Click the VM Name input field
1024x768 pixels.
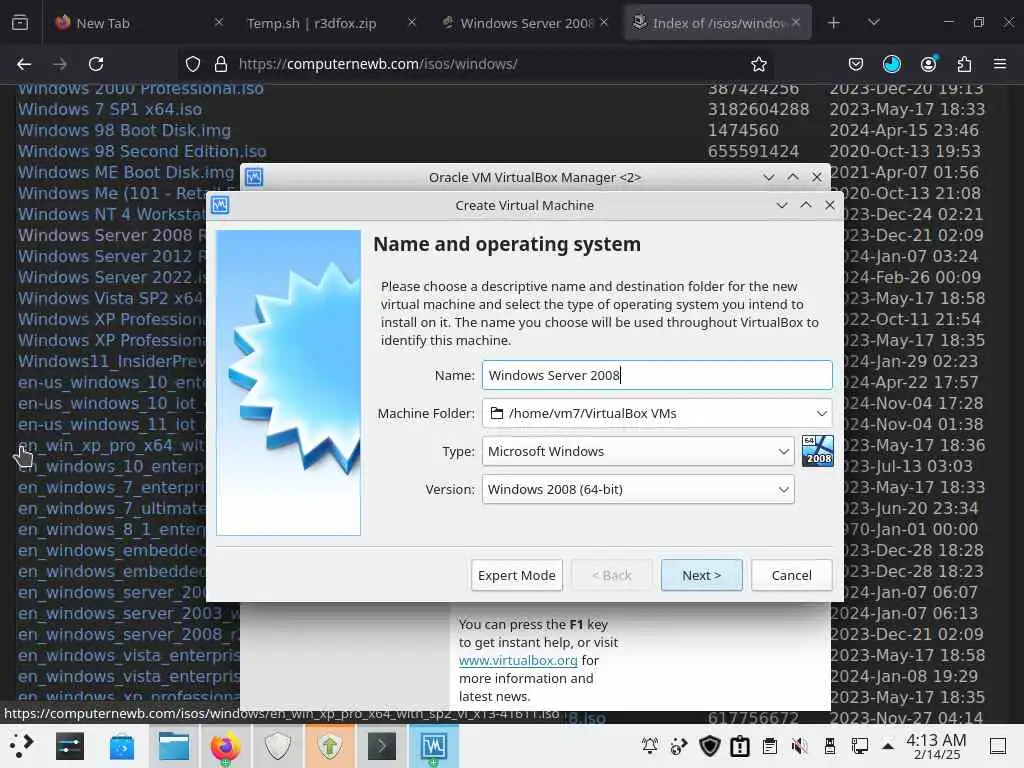tap(657, 376)
